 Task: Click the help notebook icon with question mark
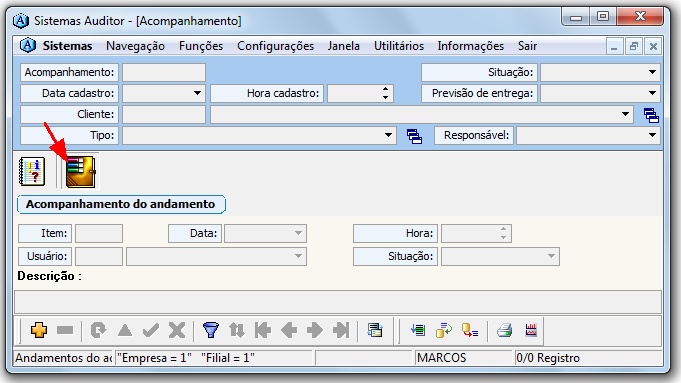32,171
